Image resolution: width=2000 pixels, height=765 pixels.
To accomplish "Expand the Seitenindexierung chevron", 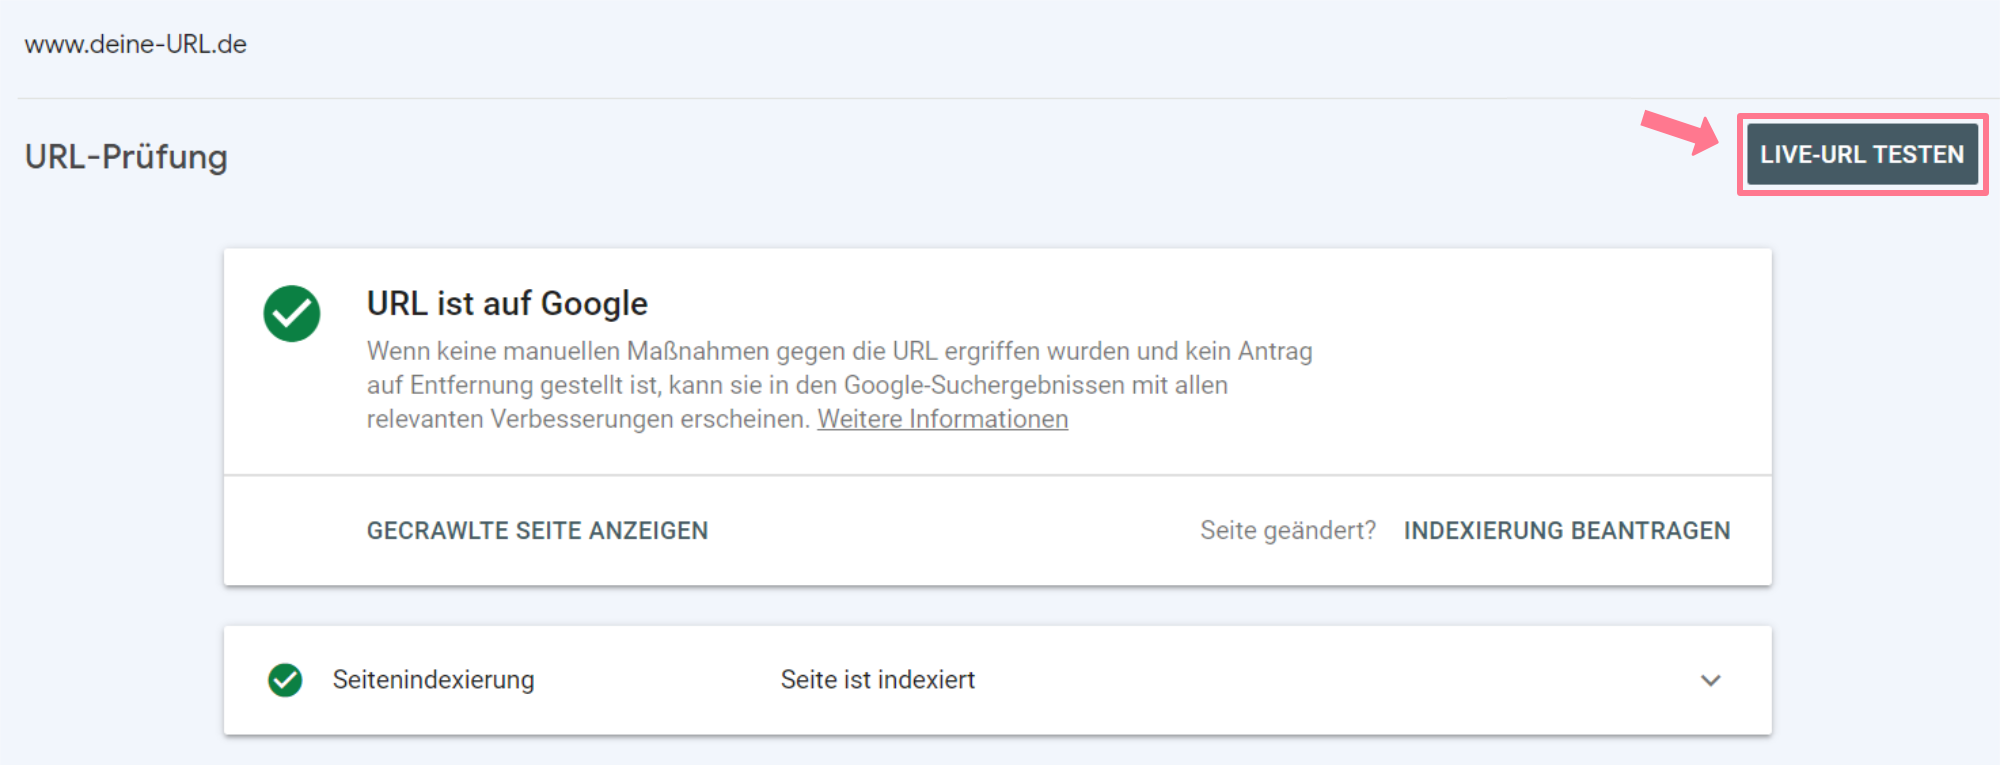I will pos(1711,681).
